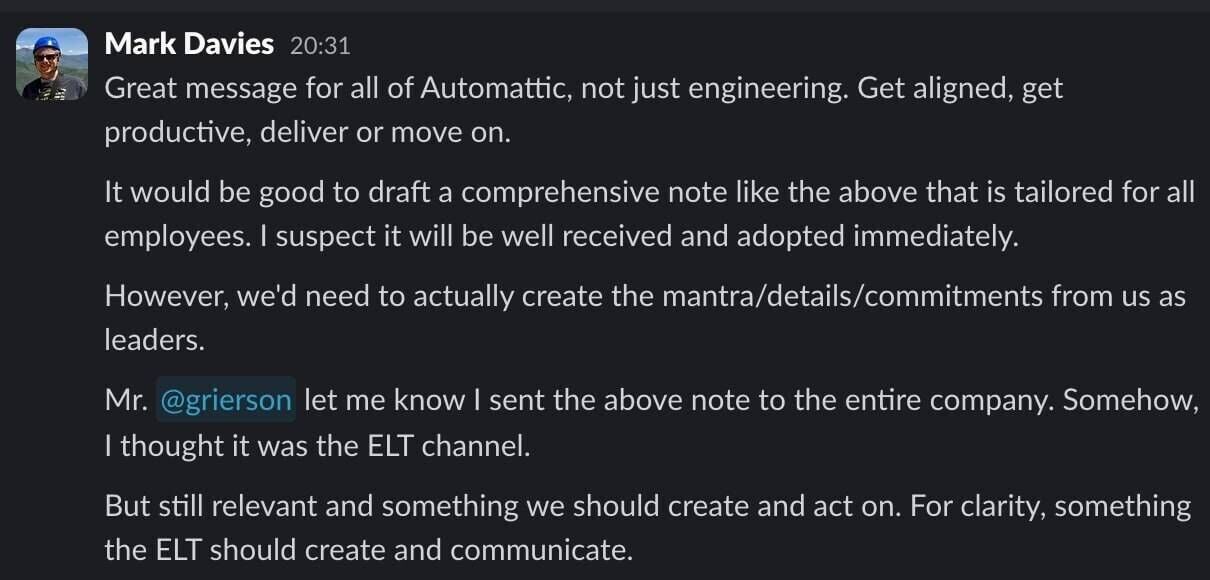Click the line "productive, deliver or move on."

click(308, 132)
